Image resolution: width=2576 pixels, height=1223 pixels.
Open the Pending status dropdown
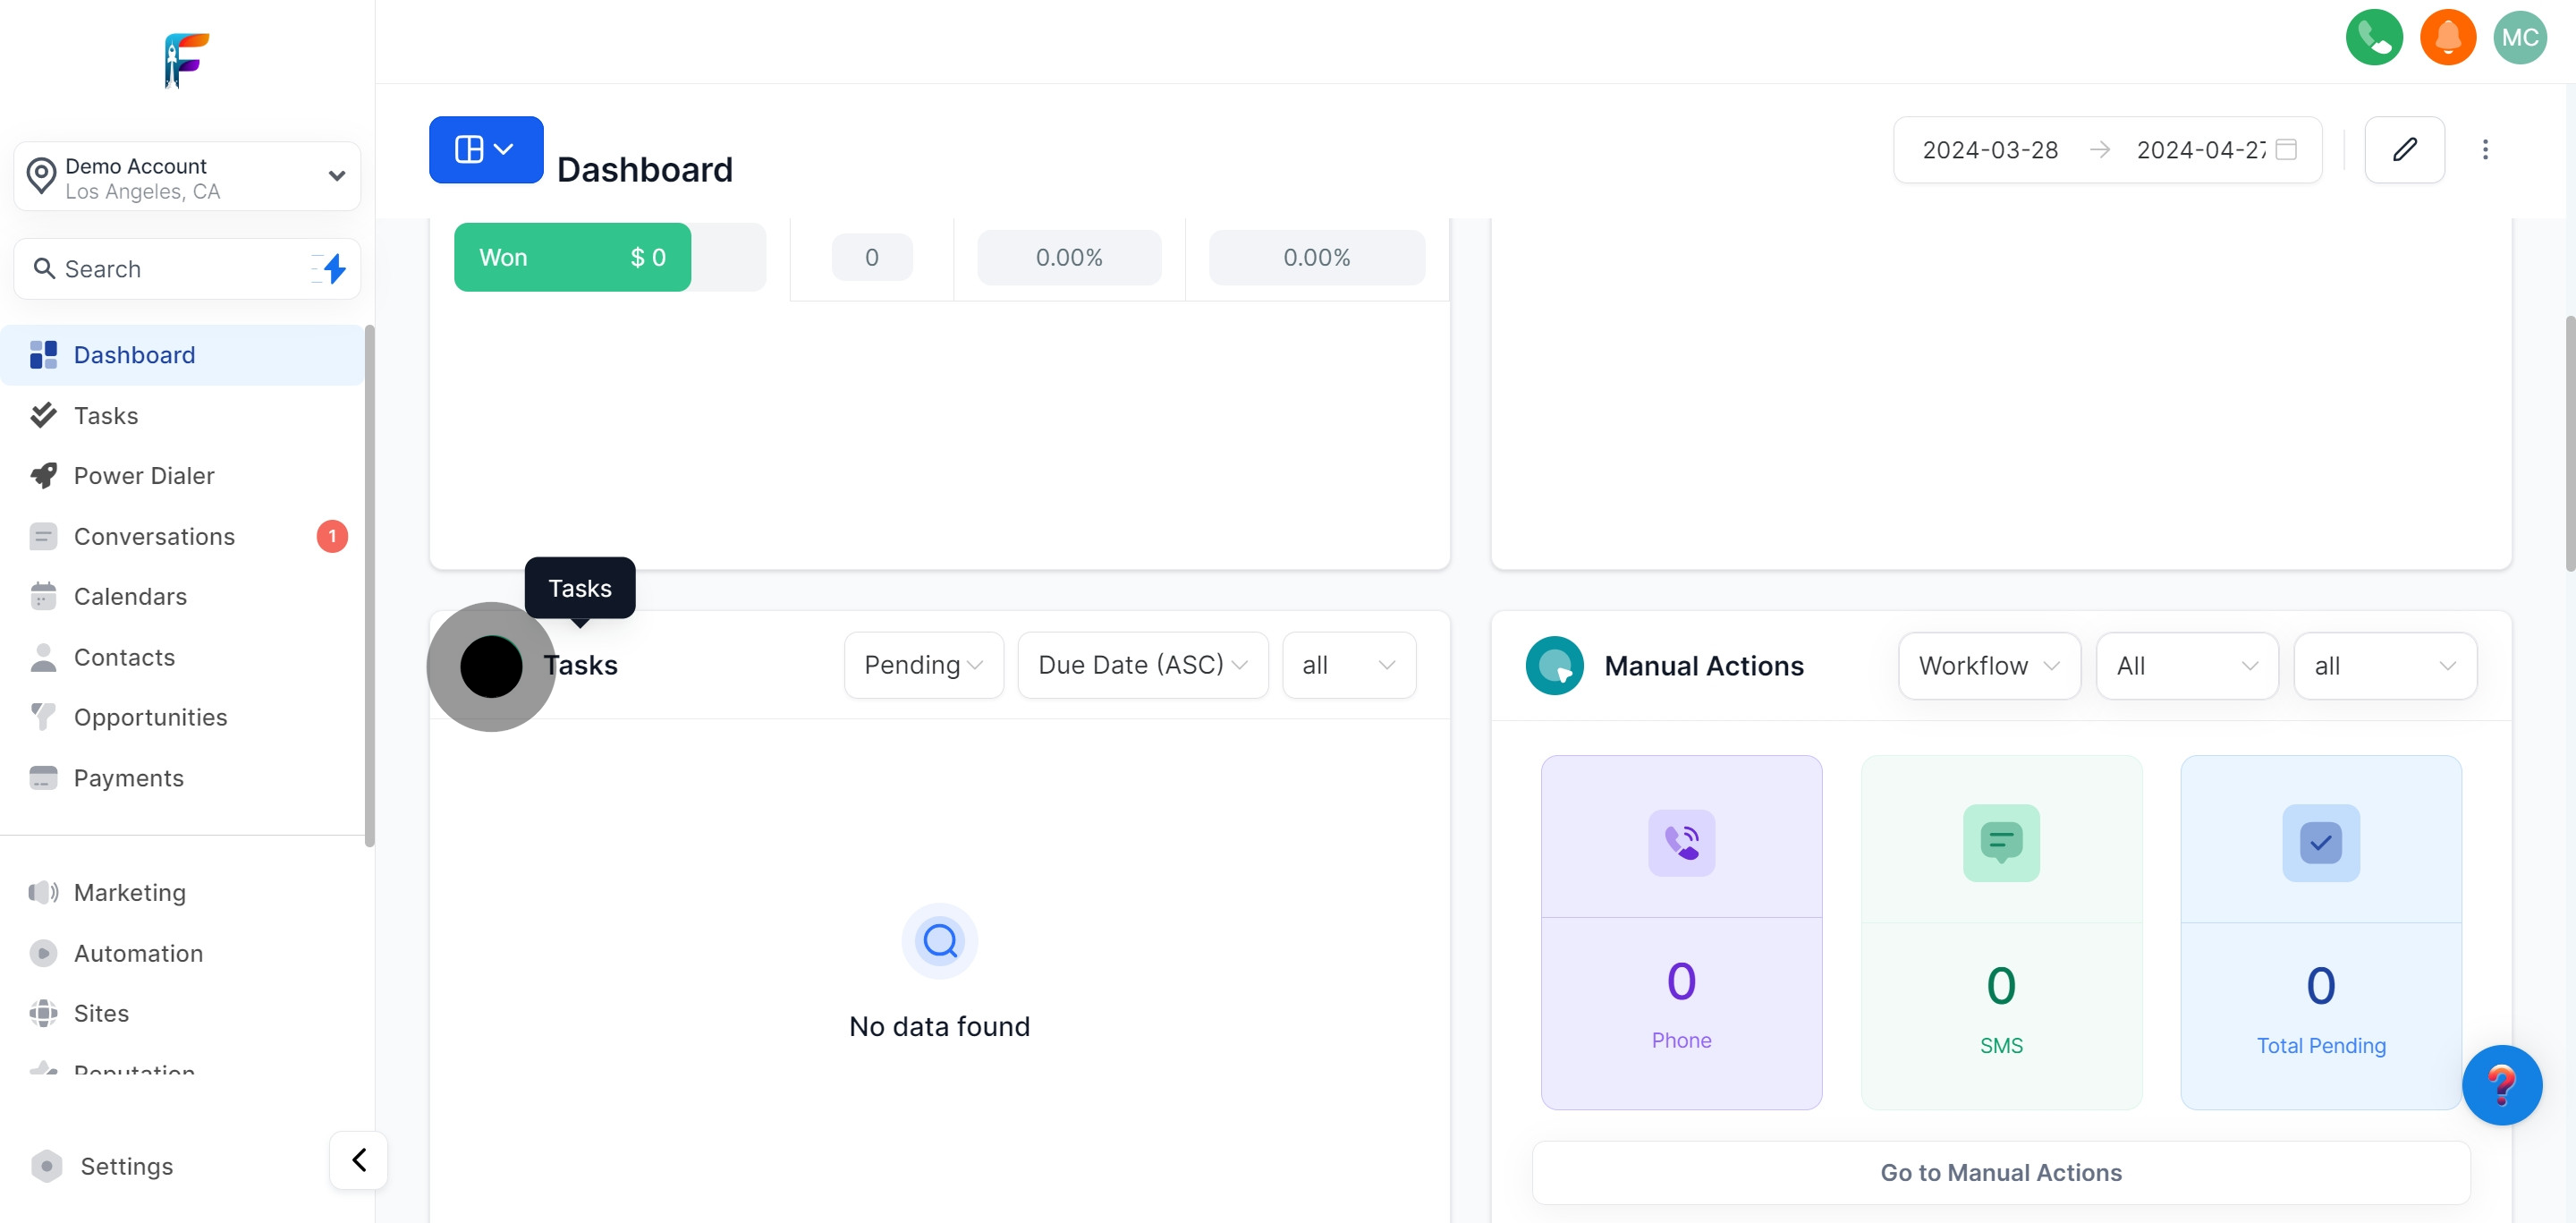[x=923, y=665]
